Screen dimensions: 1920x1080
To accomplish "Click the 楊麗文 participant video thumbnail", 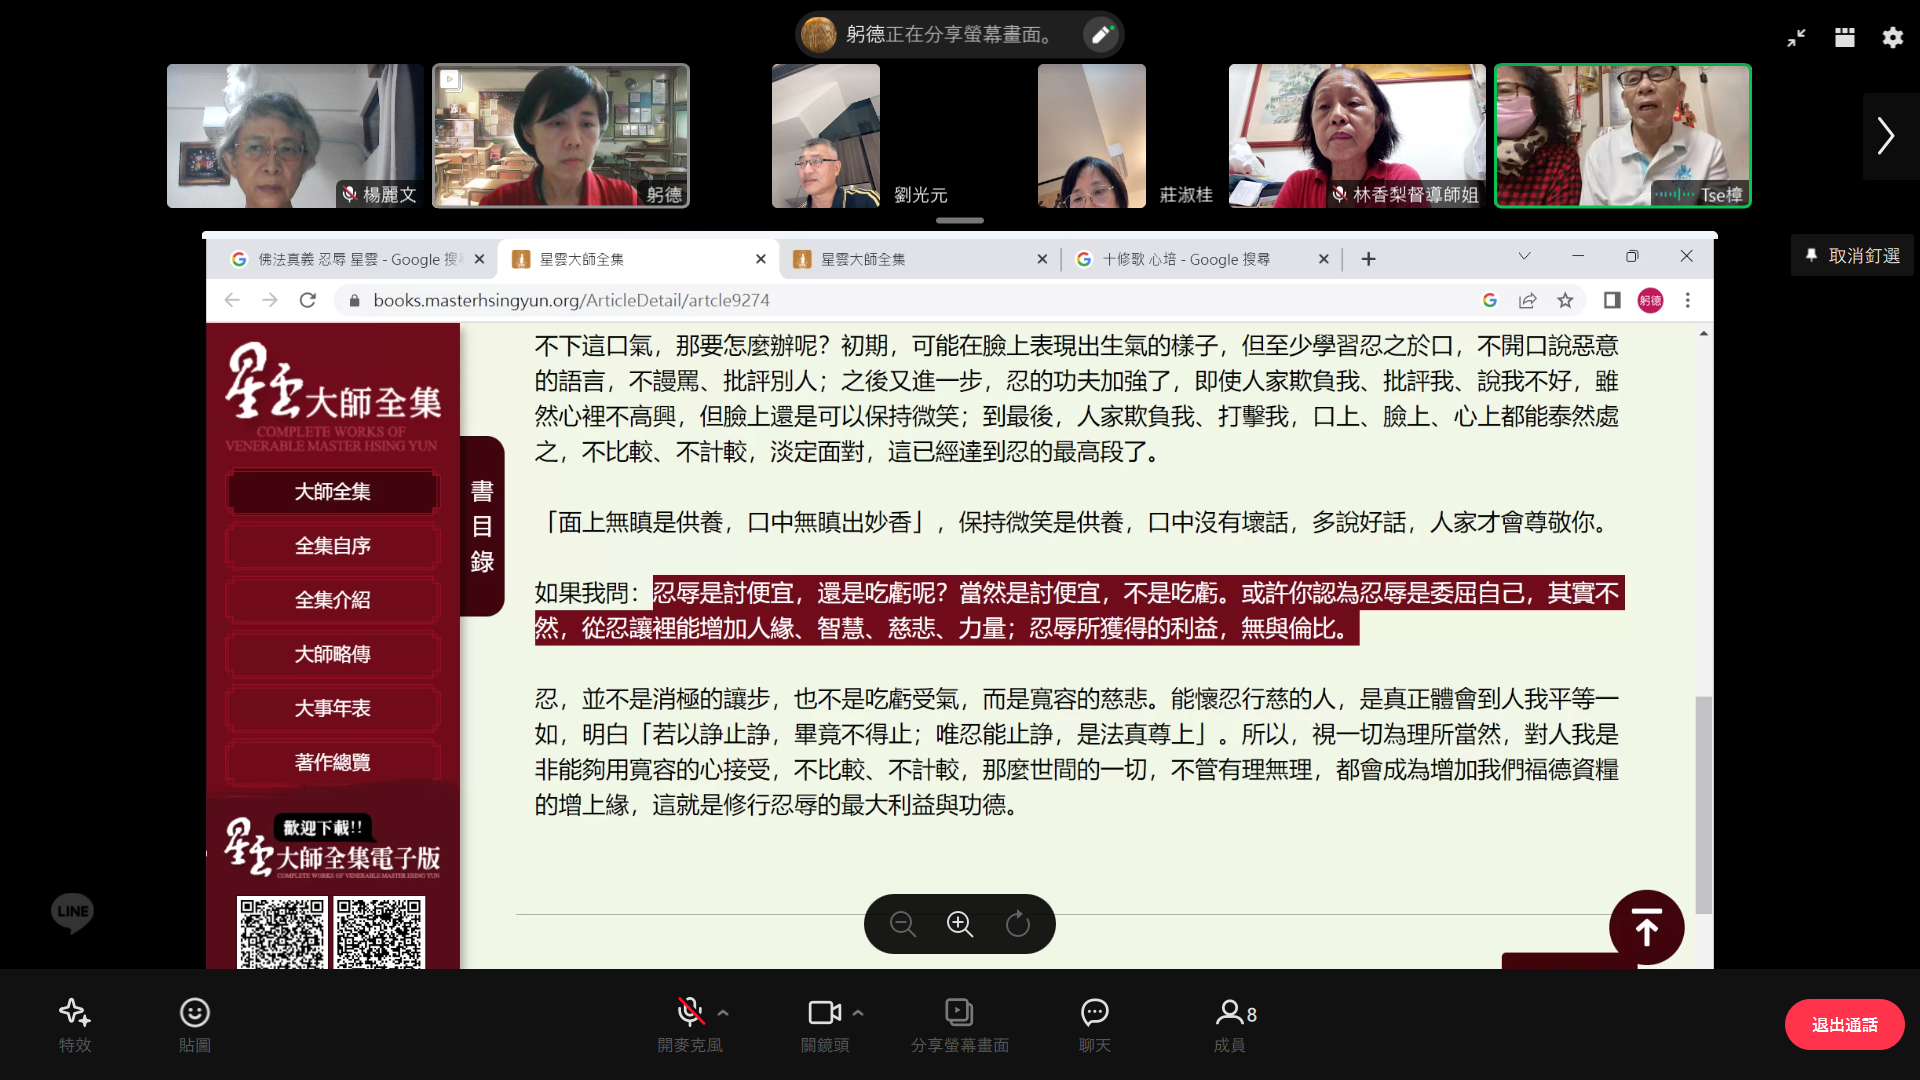I will (x=295, y=136).
